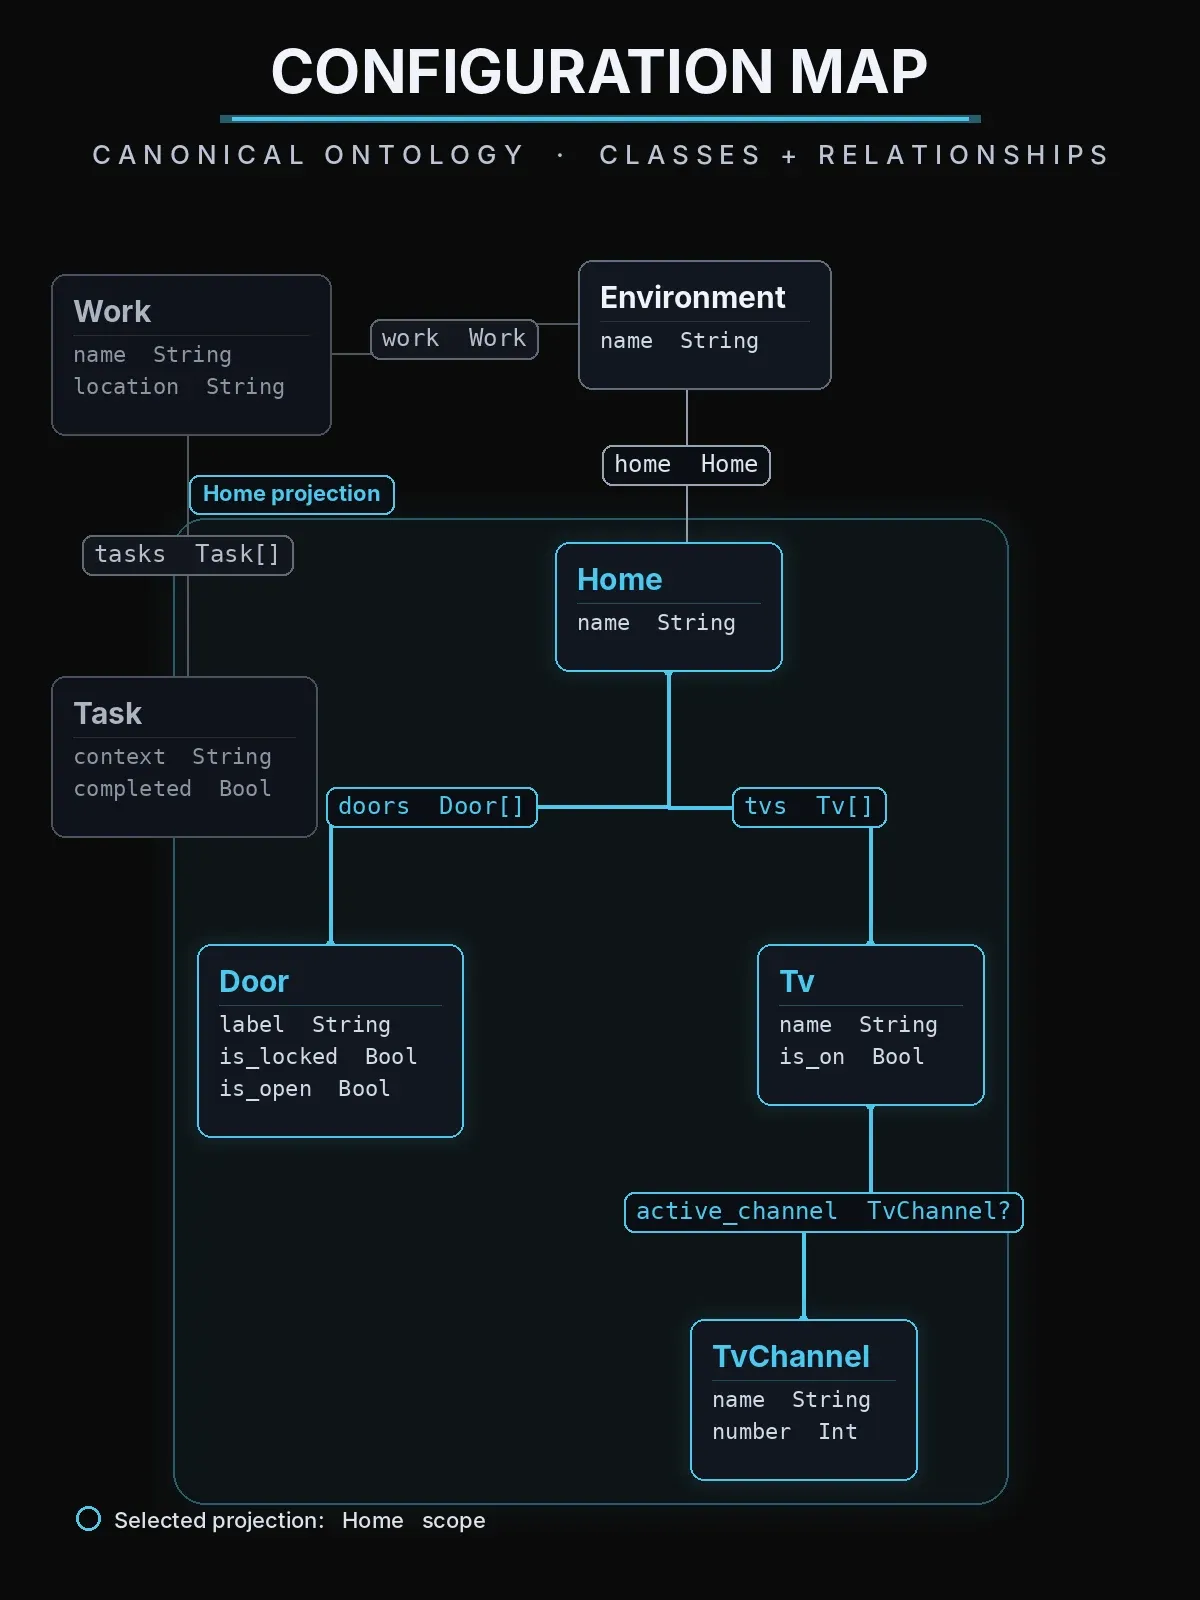Click the Tv class title

pos(797,981)
